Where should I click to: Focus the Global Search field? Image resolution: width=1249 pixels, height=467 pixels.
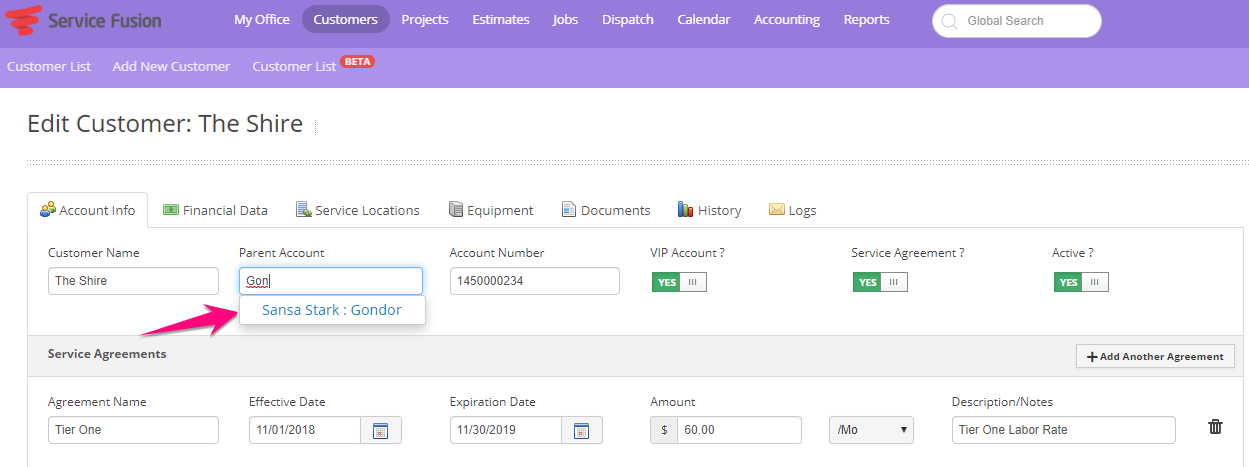click(x=1017, y=21)
